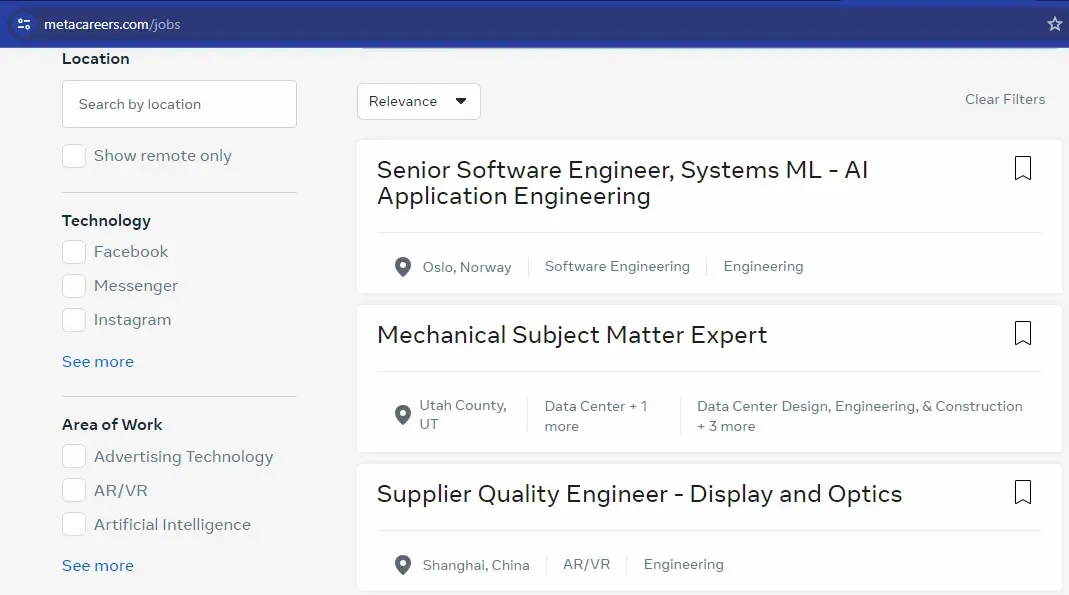The width and height of the screenshot is (1069, 595).
Task: Click the Shanghai, China location pin icon
Action: click(x=403, y=565)
